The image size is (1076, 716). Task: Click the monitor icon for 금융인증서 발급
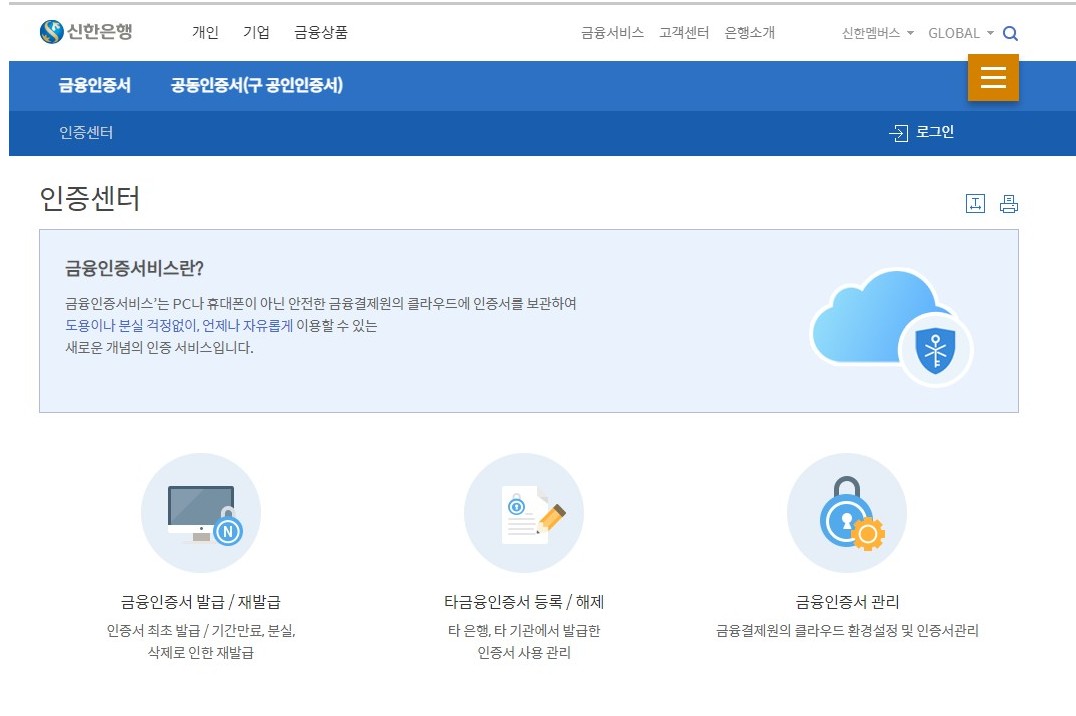201,513
